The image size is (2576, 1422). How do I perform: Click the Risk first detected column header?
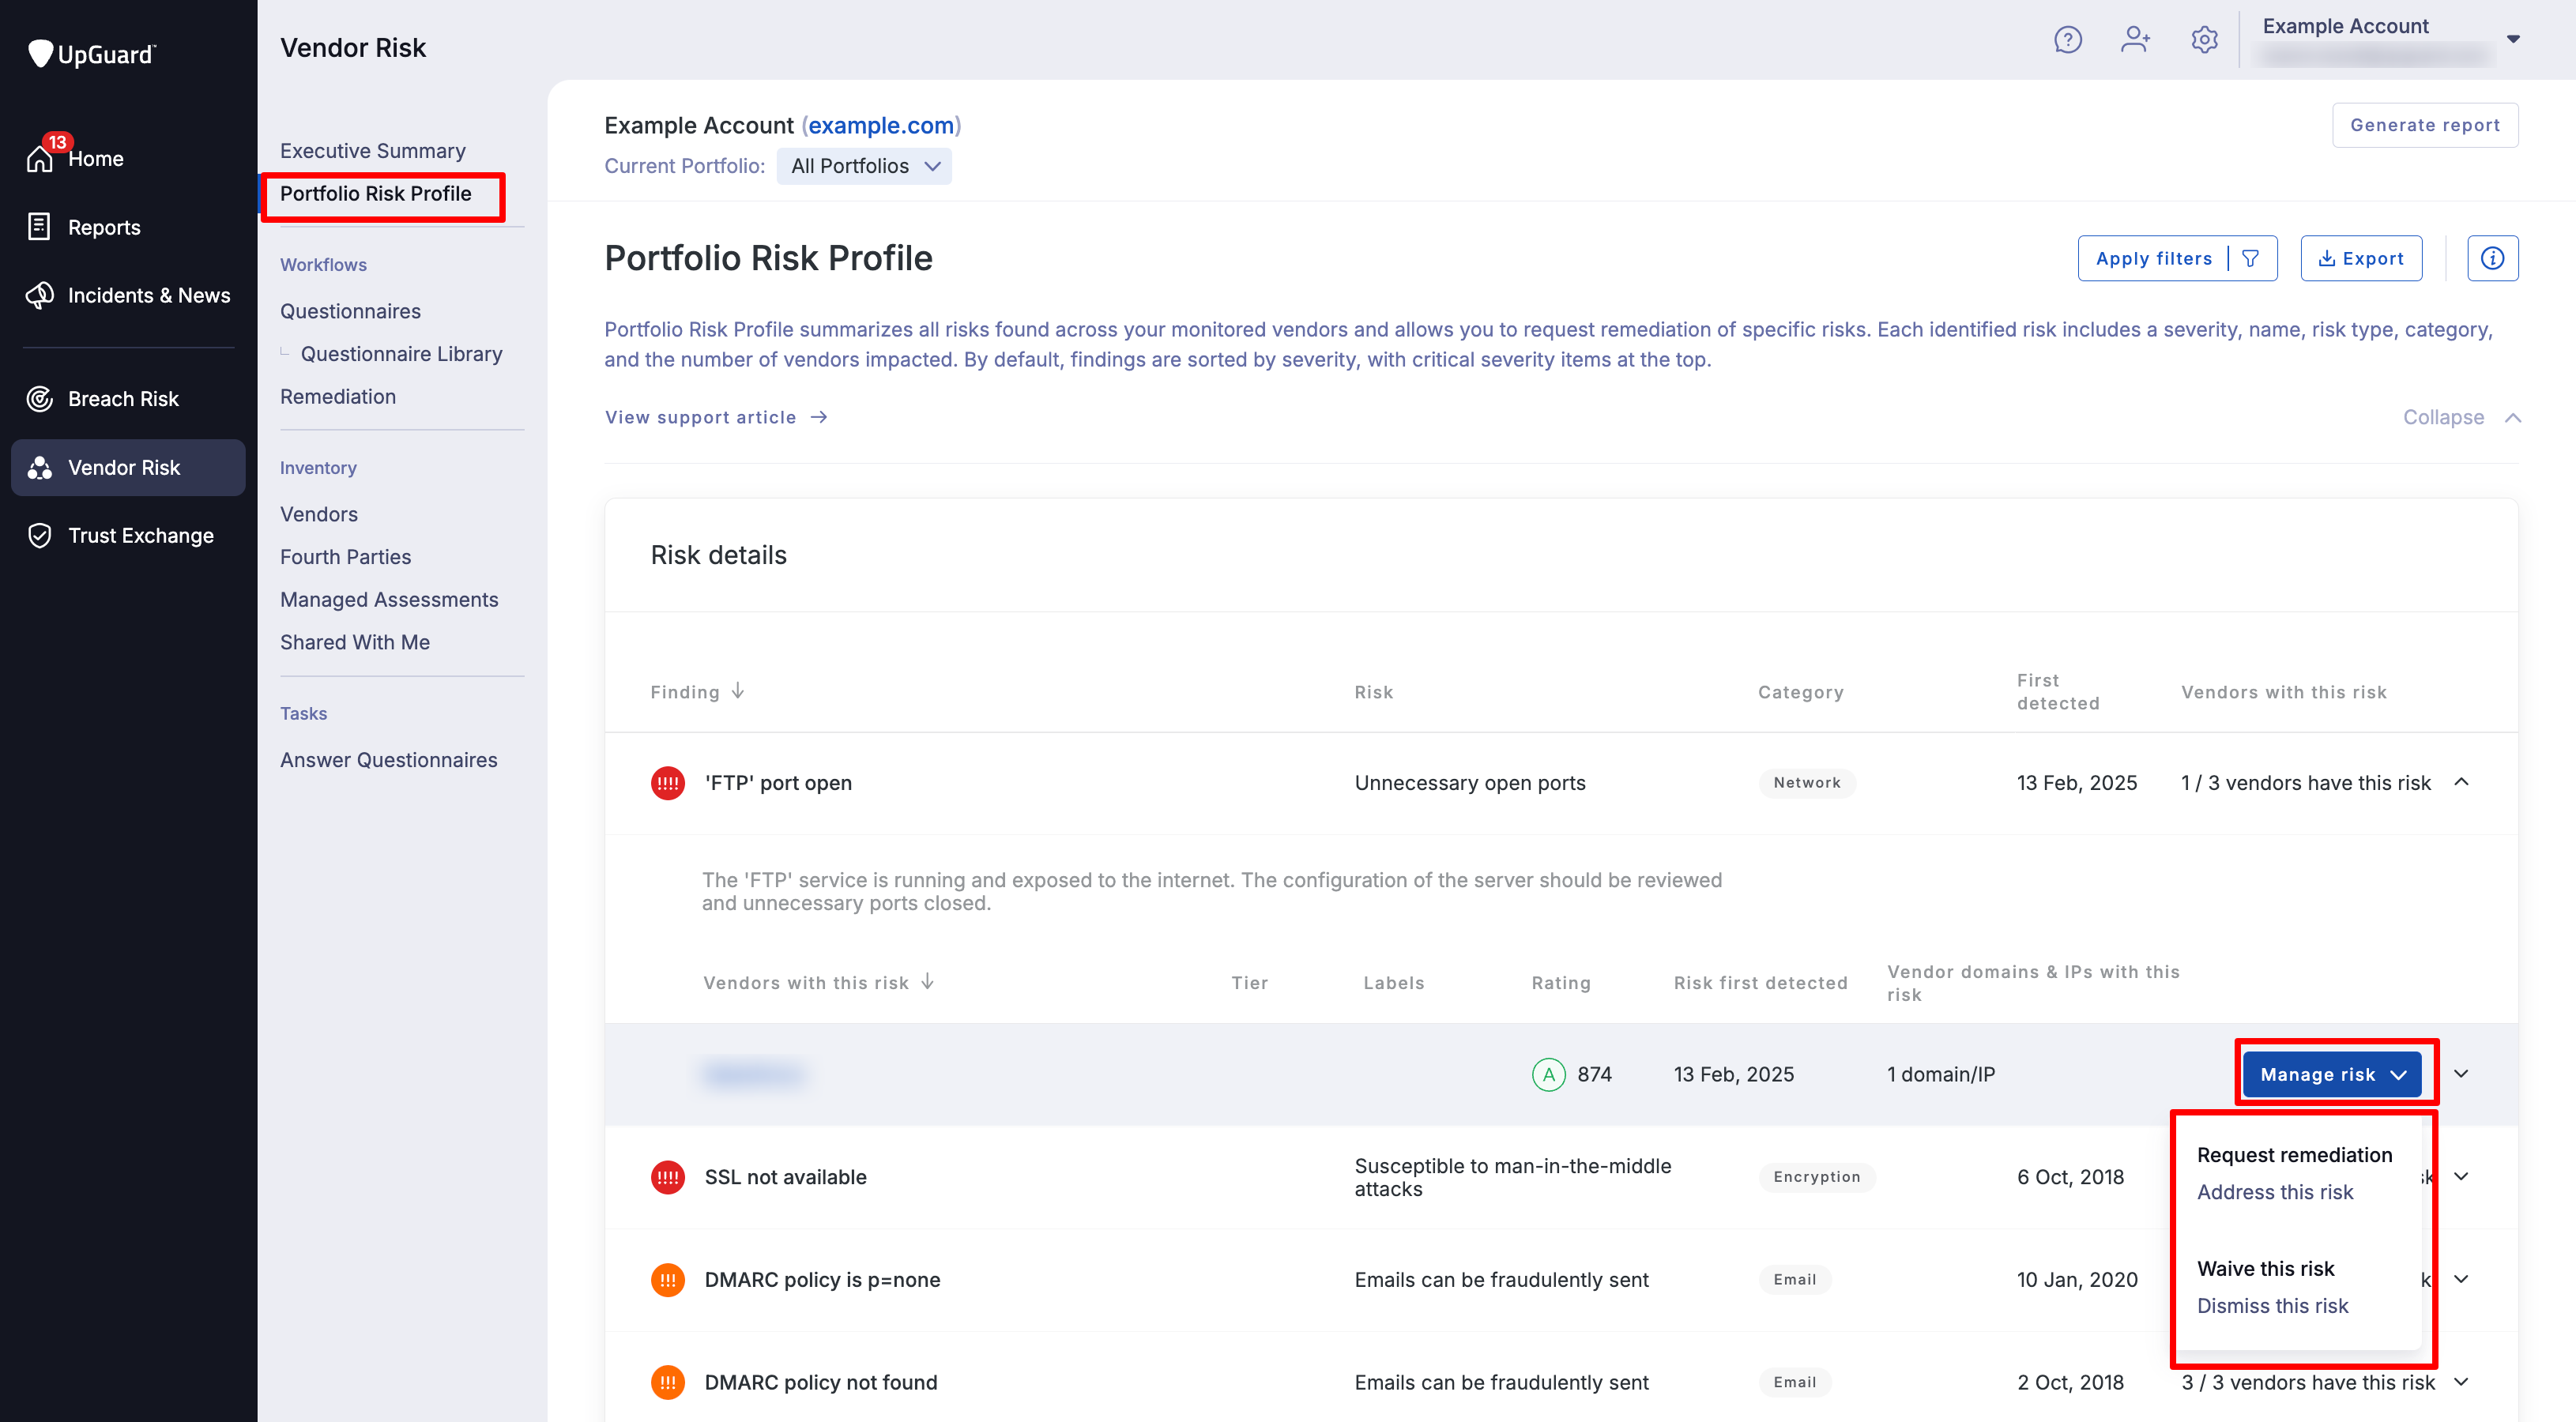pyautogui.click(x=1760, y=983)
